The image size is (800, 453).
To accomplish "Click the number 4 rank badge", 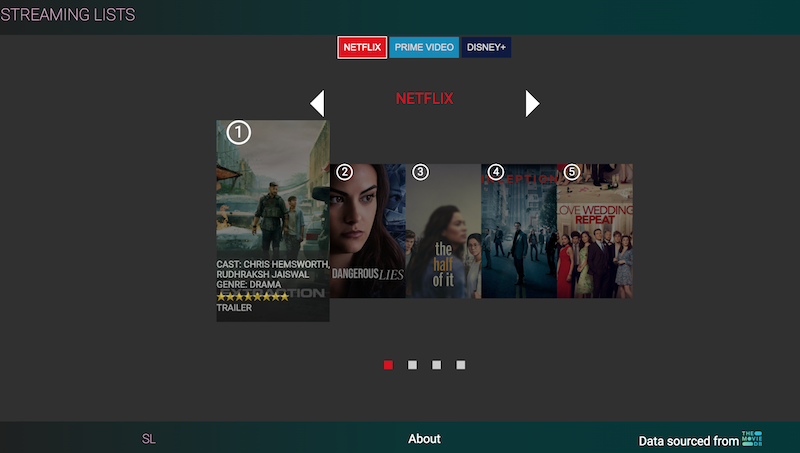I will [x=495, y=172].
